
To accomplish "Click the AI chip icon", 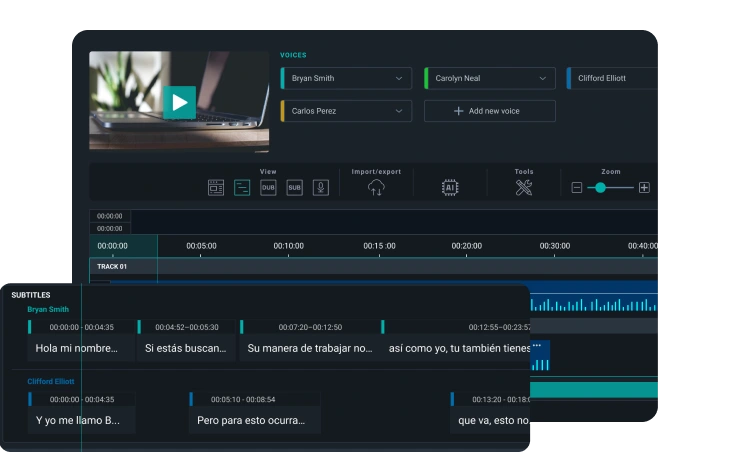I will pos(450,187).
